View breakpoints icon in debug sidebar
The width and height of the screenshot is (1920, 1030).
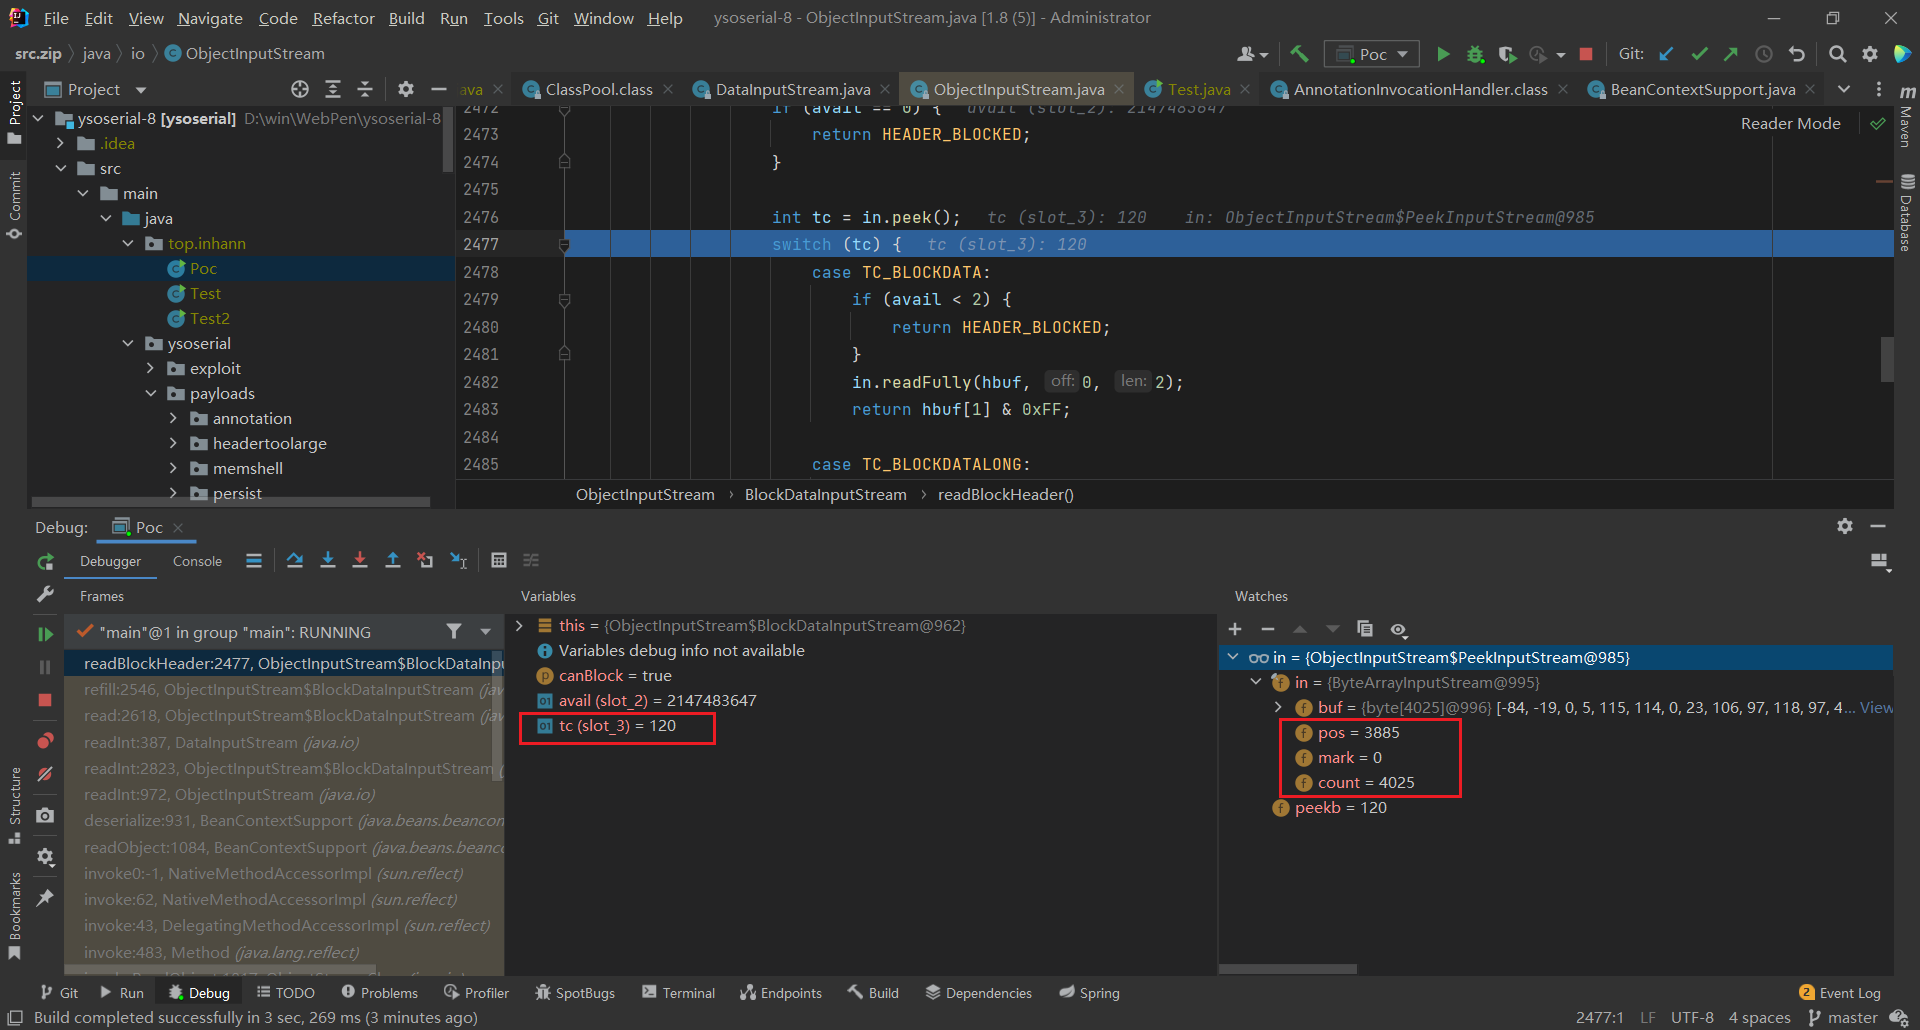pos(45,741)
